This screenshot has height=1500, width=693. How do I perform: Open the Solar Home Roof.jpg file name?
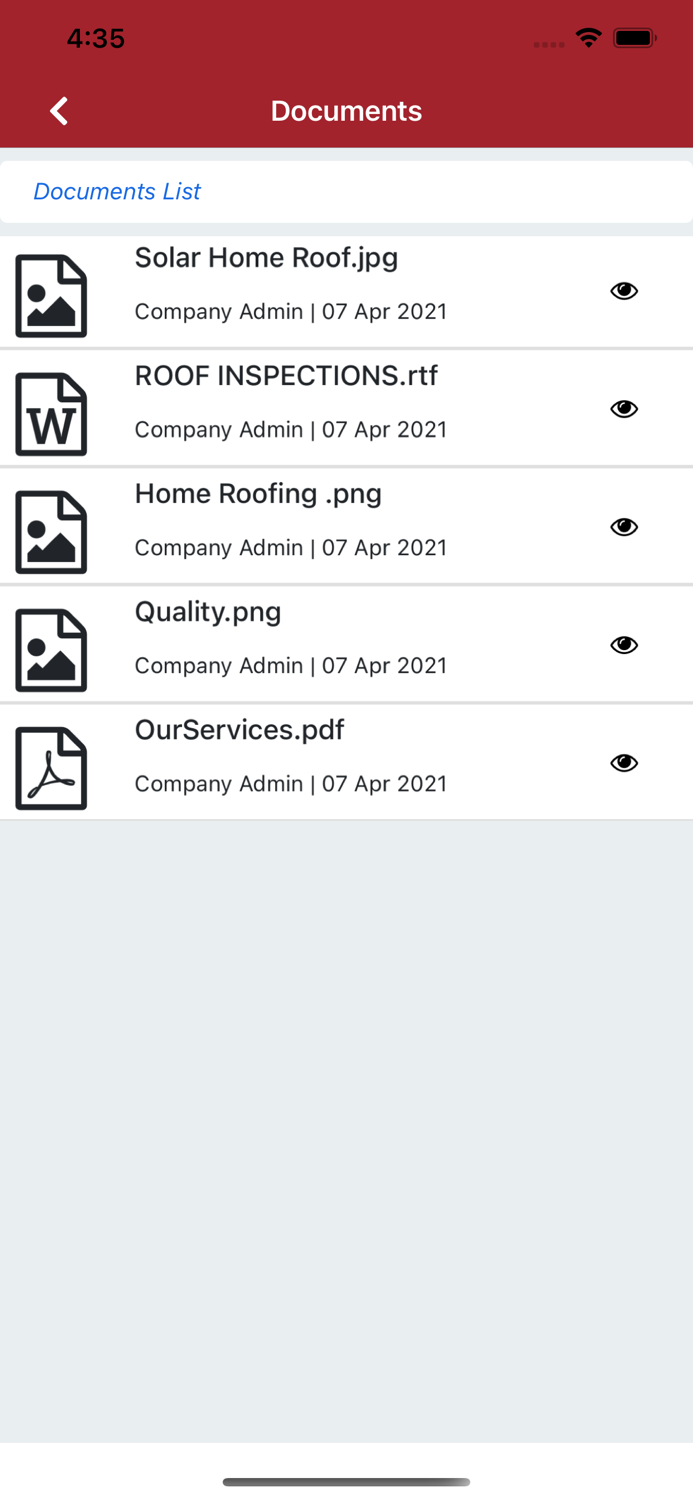266,258
